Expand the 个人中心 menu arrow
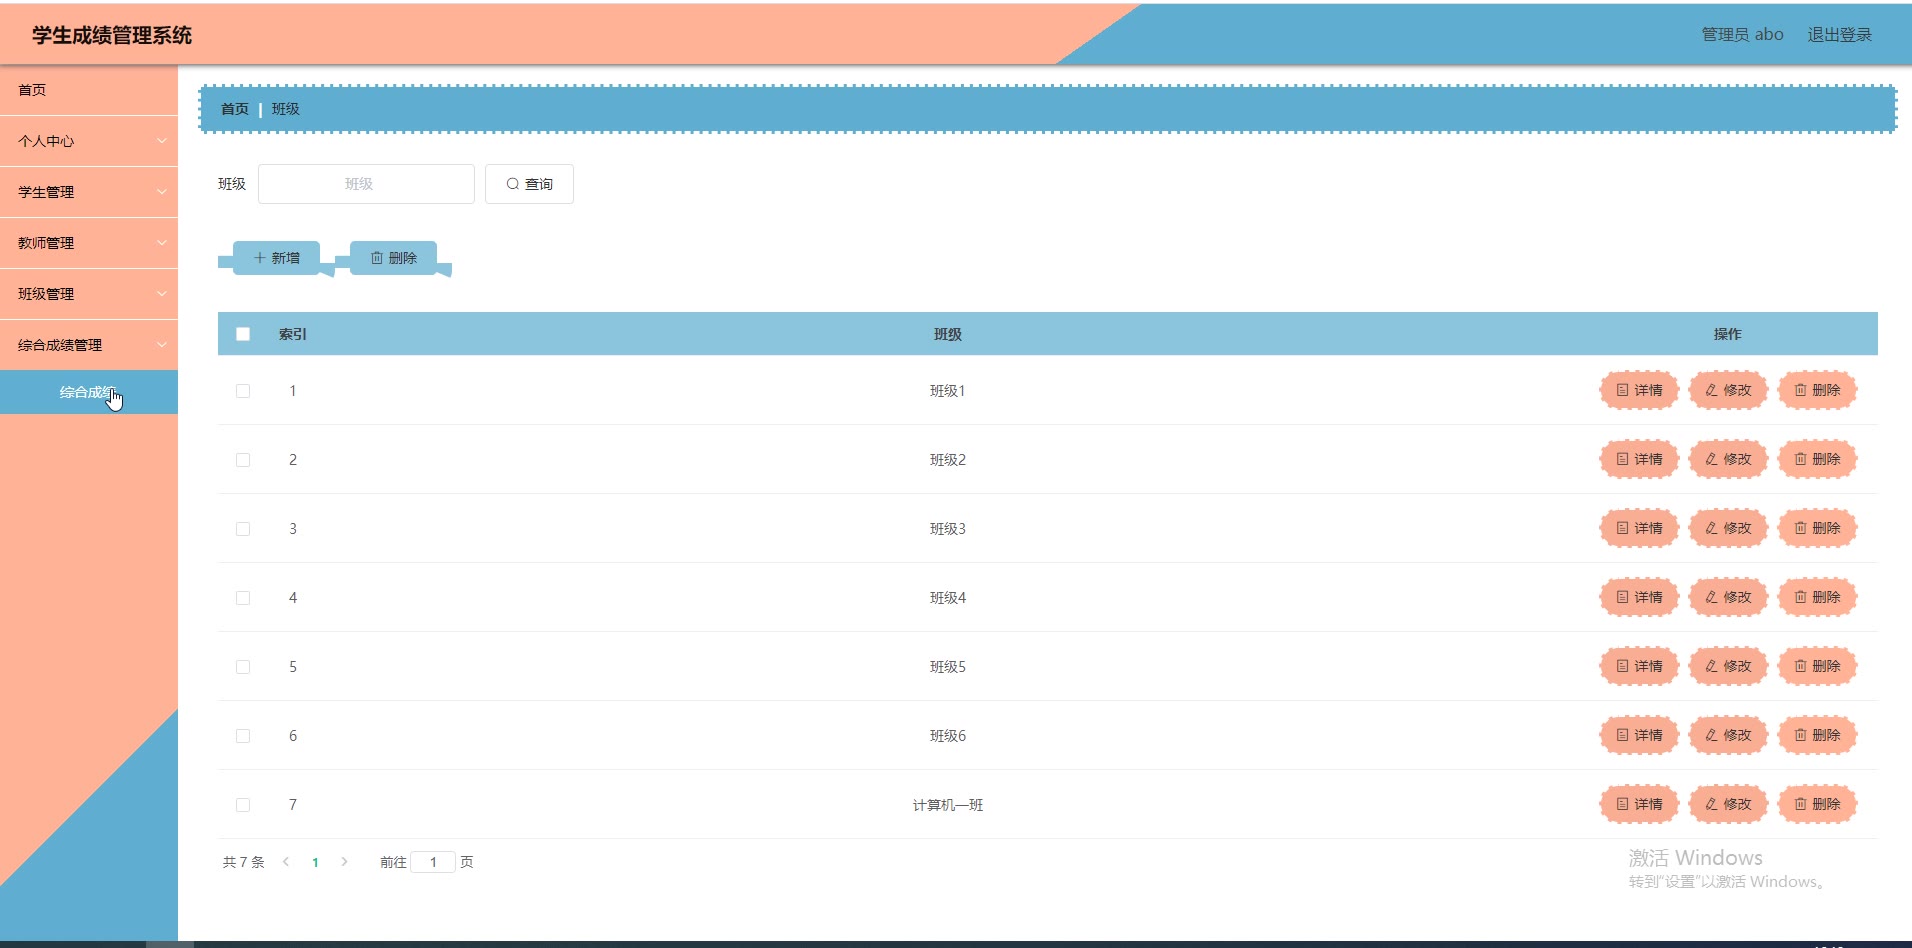 click(x=162, y=141)
